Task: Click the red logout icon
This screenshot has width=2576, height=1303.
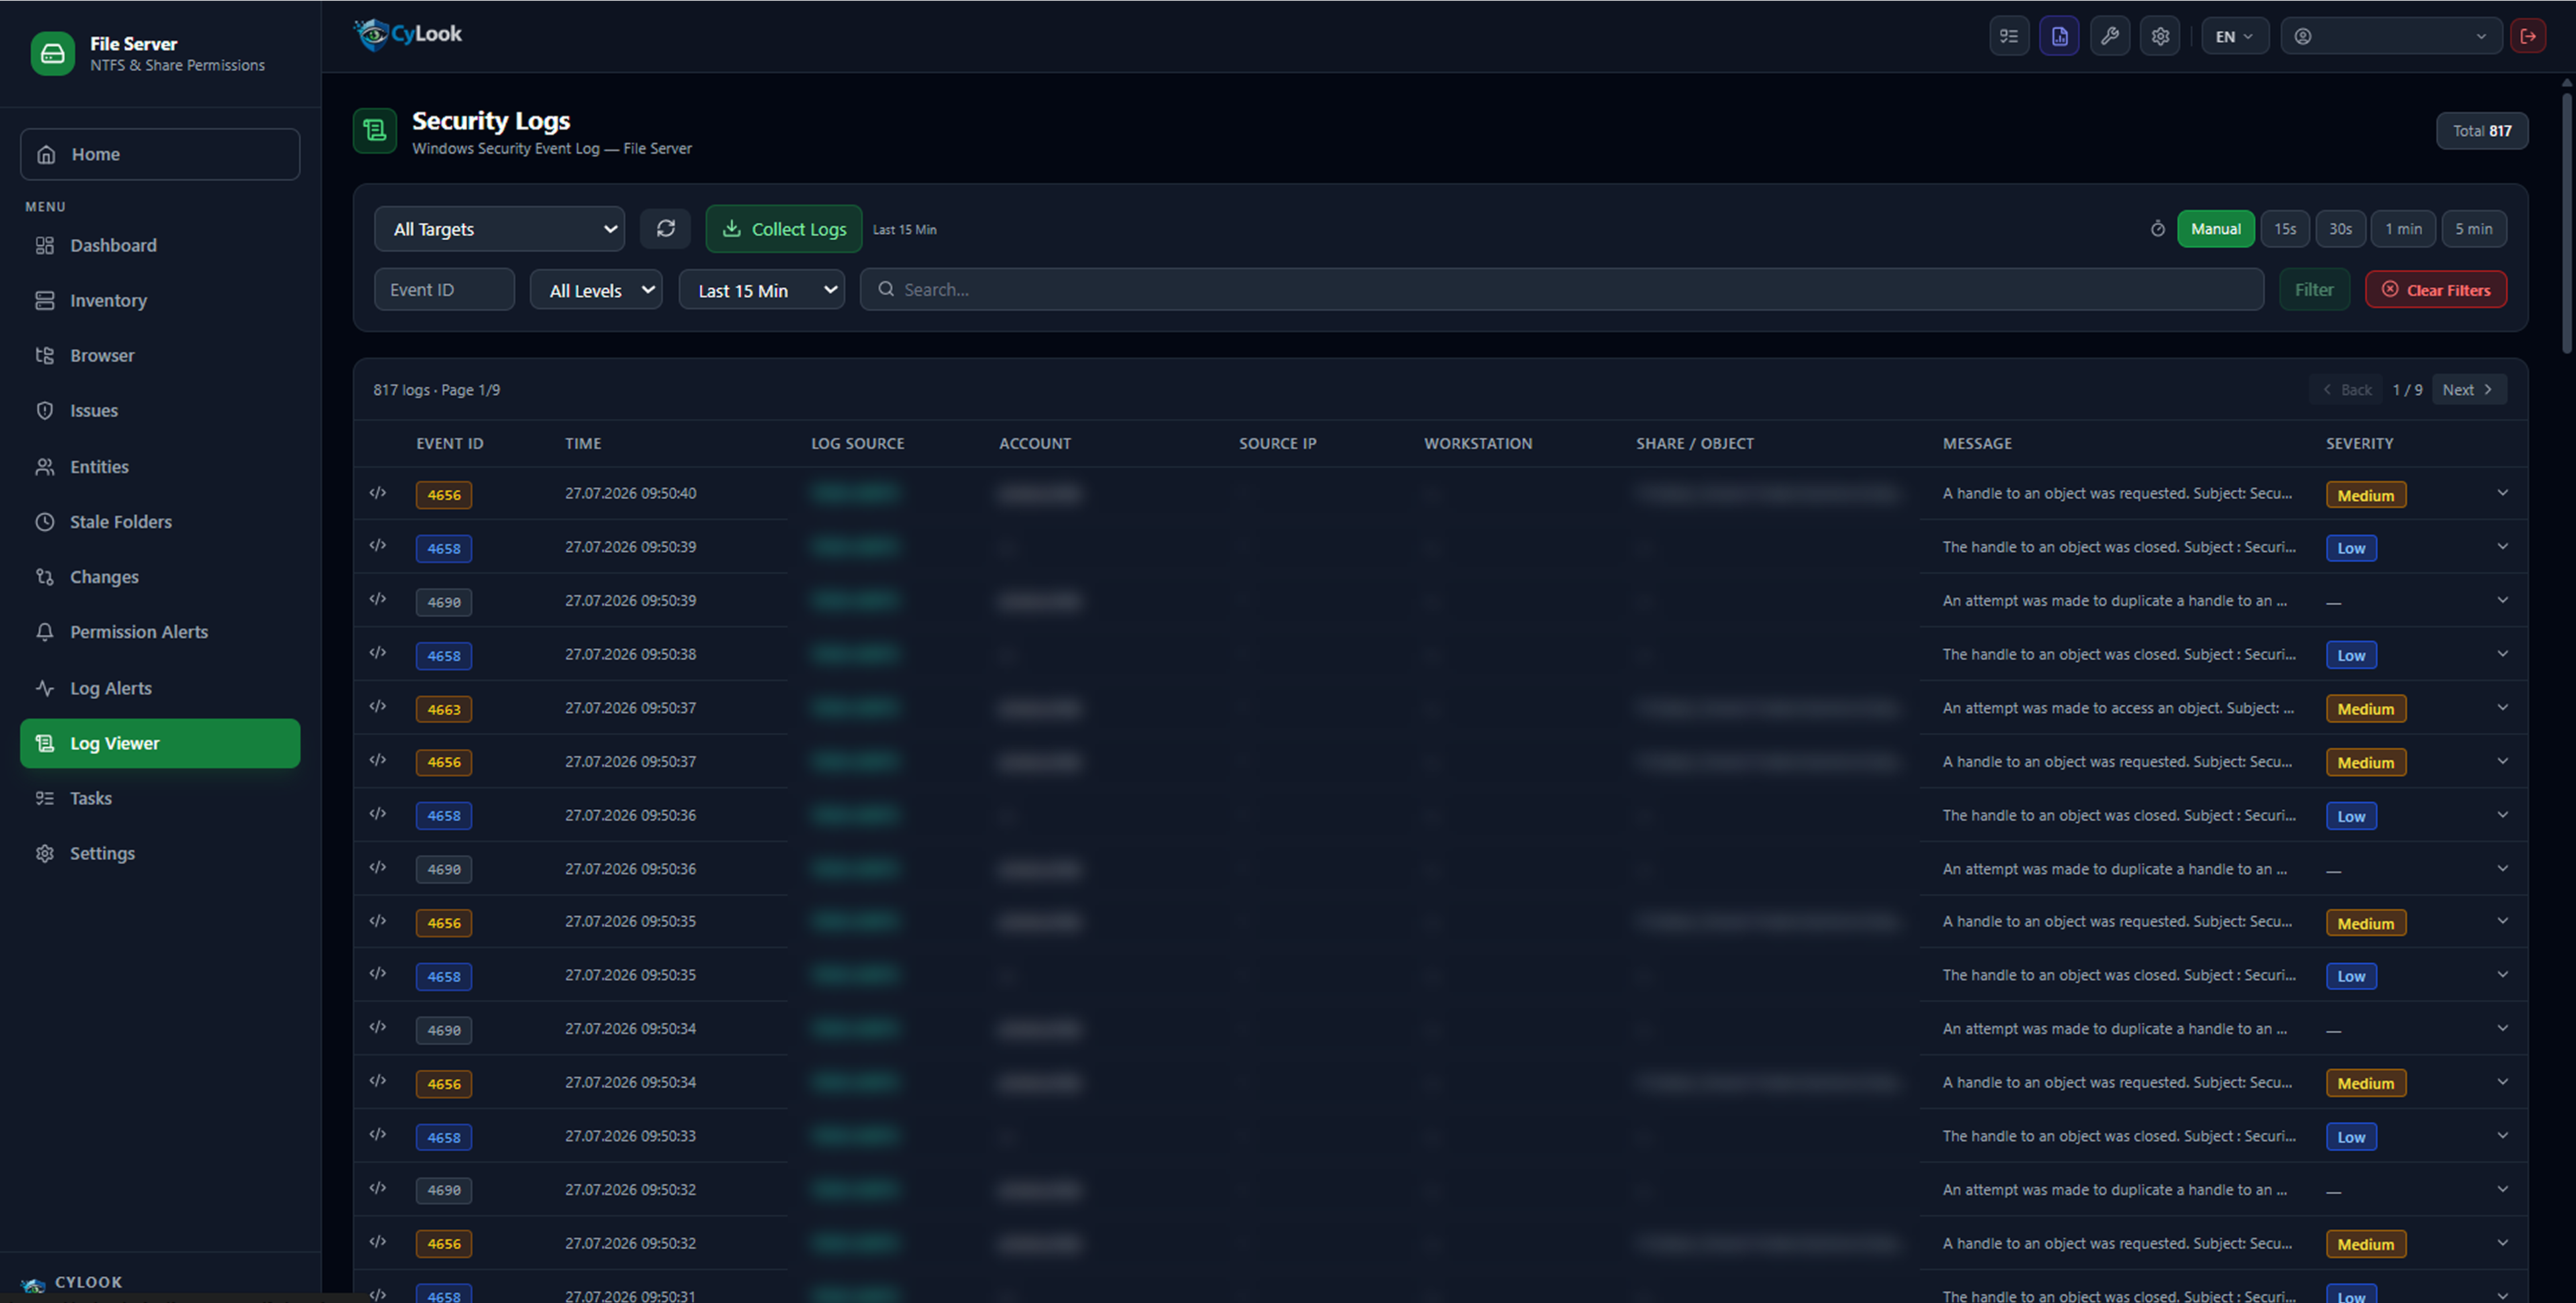Action: [2528, 36]
